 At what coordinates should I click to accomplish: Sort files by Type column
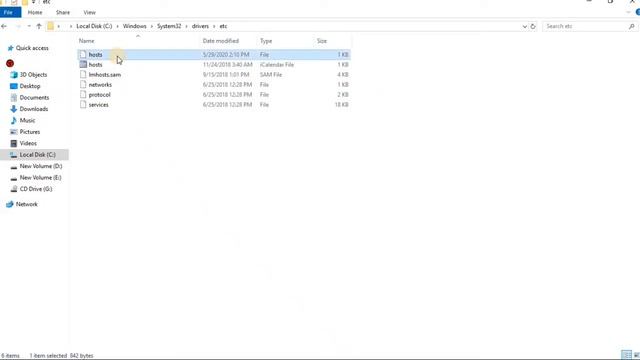tap(266, 41)
